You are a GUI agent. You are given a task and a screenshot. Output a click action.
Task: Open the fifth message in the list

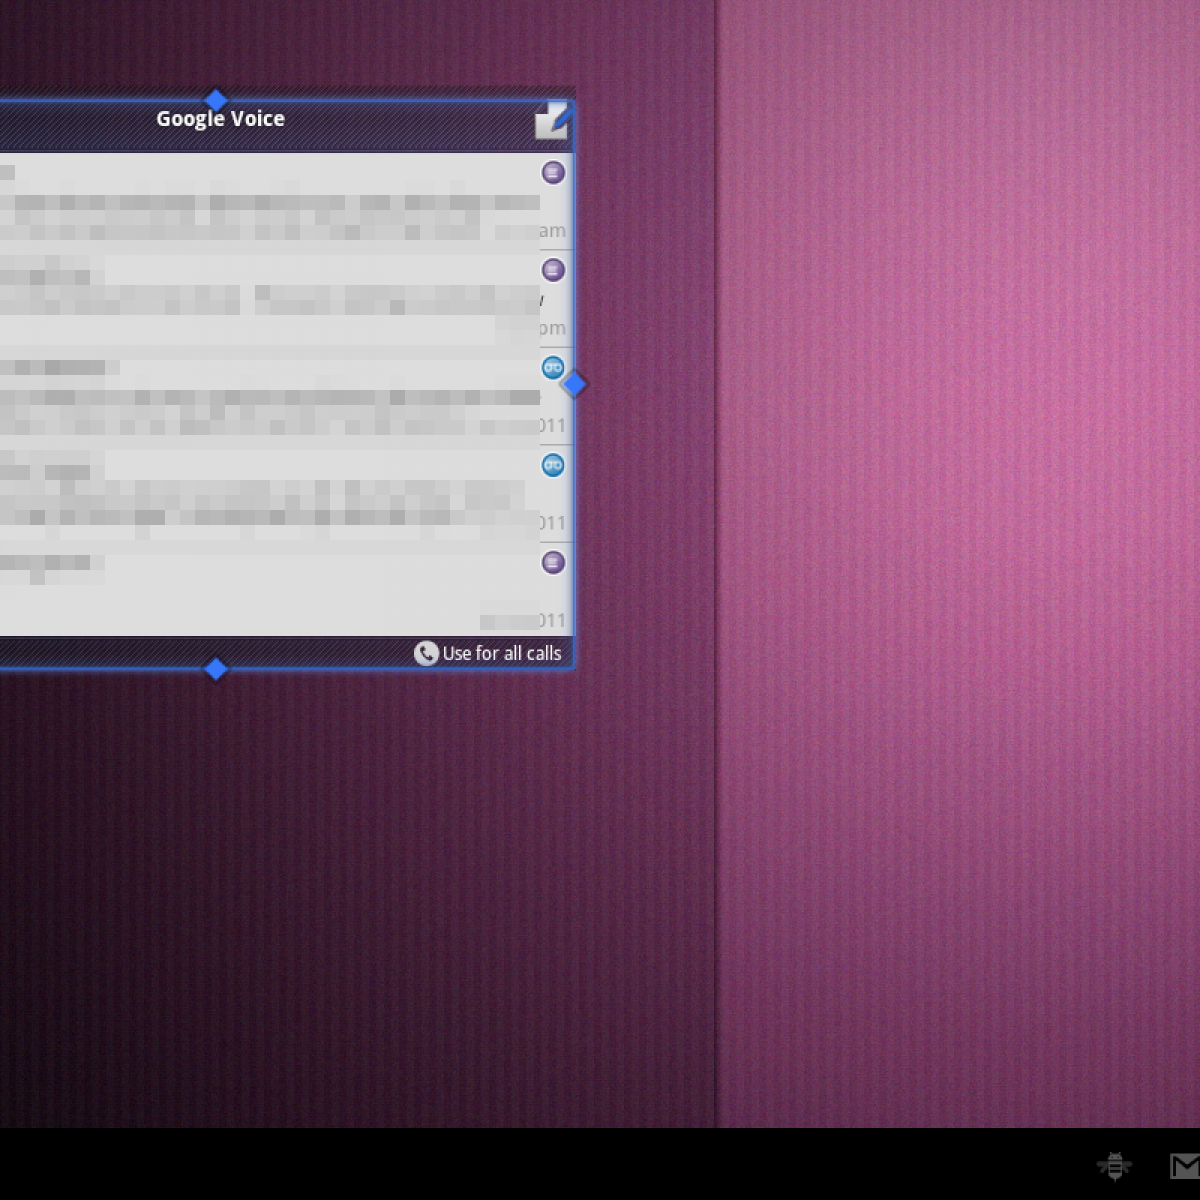pos(260,592)
